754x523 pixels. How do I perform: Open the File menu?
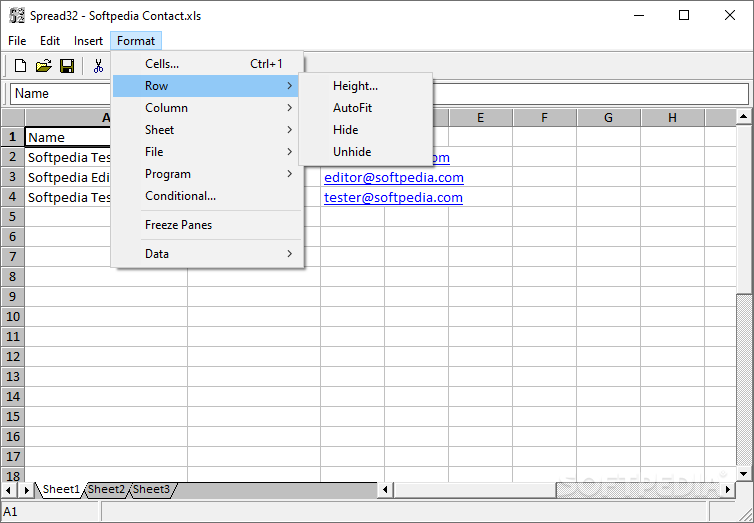tap(17, 41)
